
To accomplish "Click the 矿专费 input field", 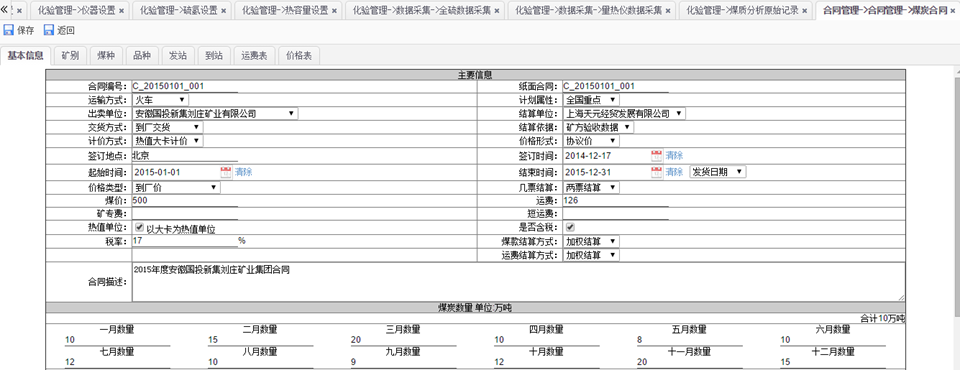I will [185, 214].
